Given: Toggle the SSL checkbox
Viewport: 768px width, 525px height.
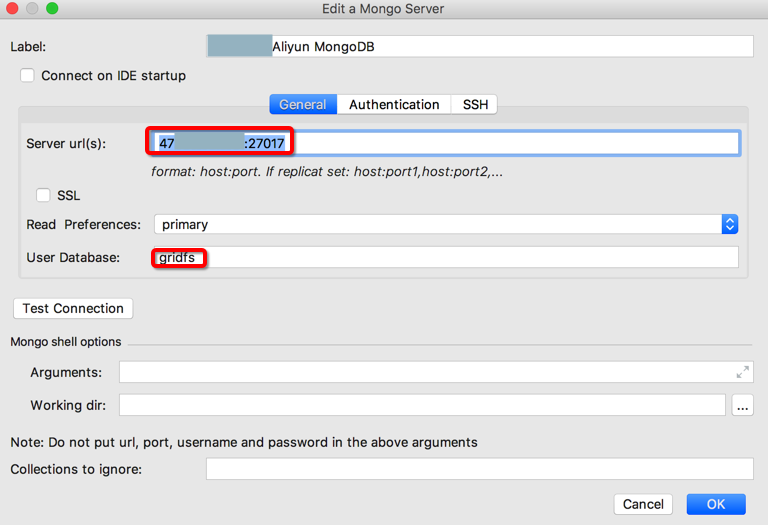Looking at the screenshot, I should [44, 196].
